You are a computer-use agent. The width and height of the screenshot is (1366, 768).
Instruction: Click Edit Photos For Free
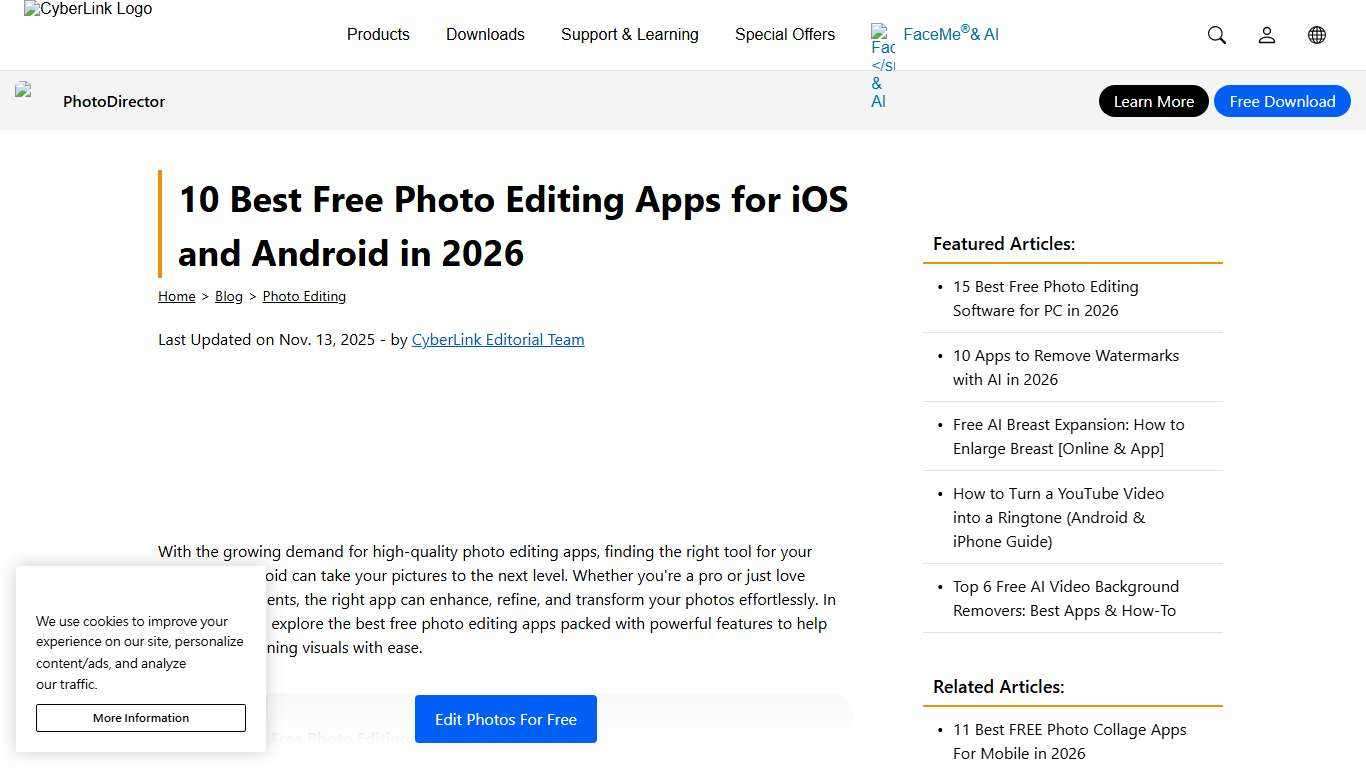(x=505, y=719)
